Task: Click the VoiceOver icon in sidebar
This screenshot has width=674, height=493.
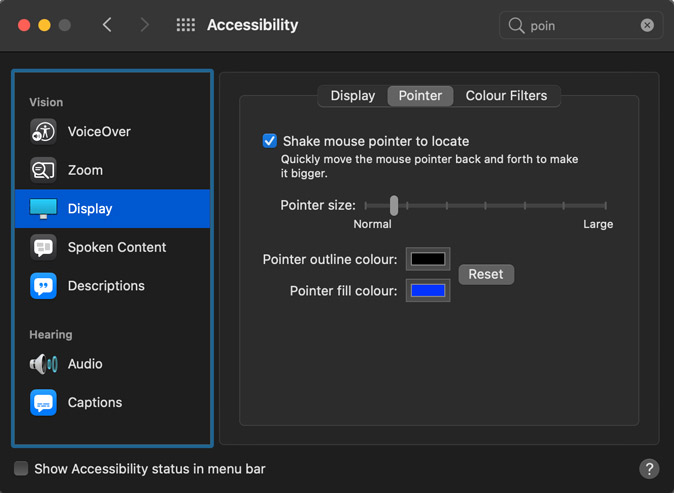Action: click(43, 132)
